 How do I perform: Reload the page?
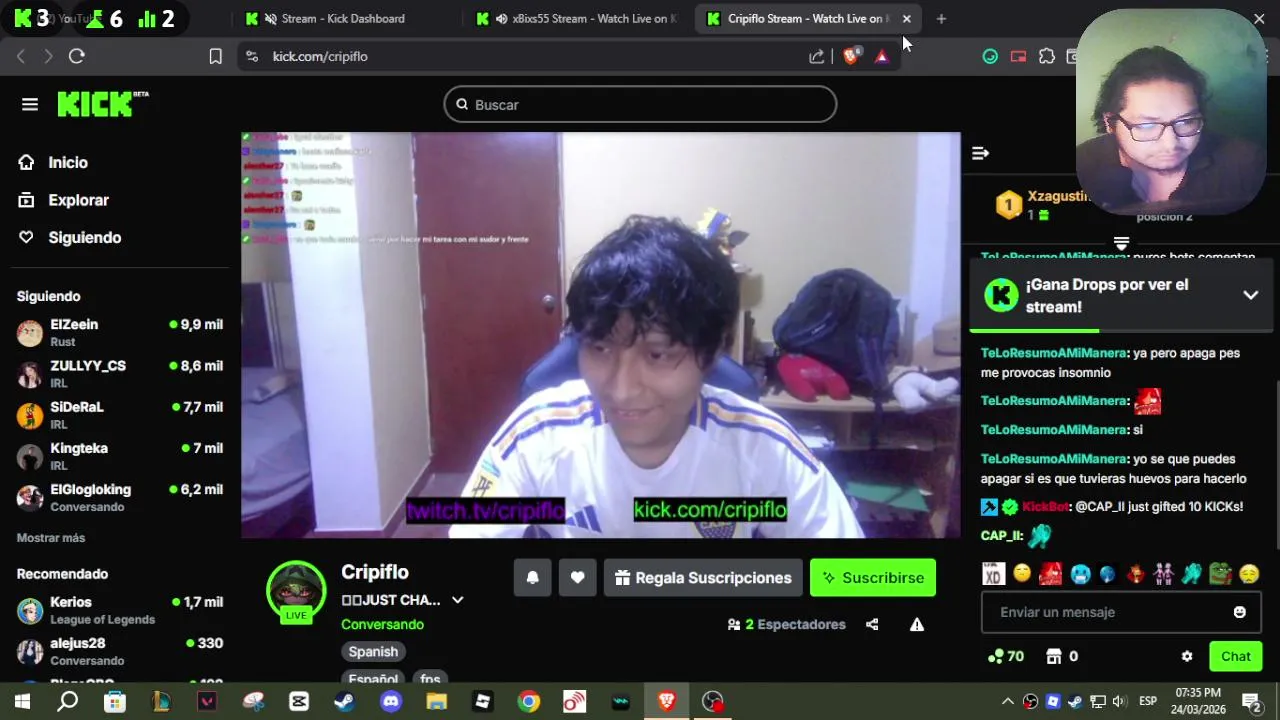click(76, 56)
